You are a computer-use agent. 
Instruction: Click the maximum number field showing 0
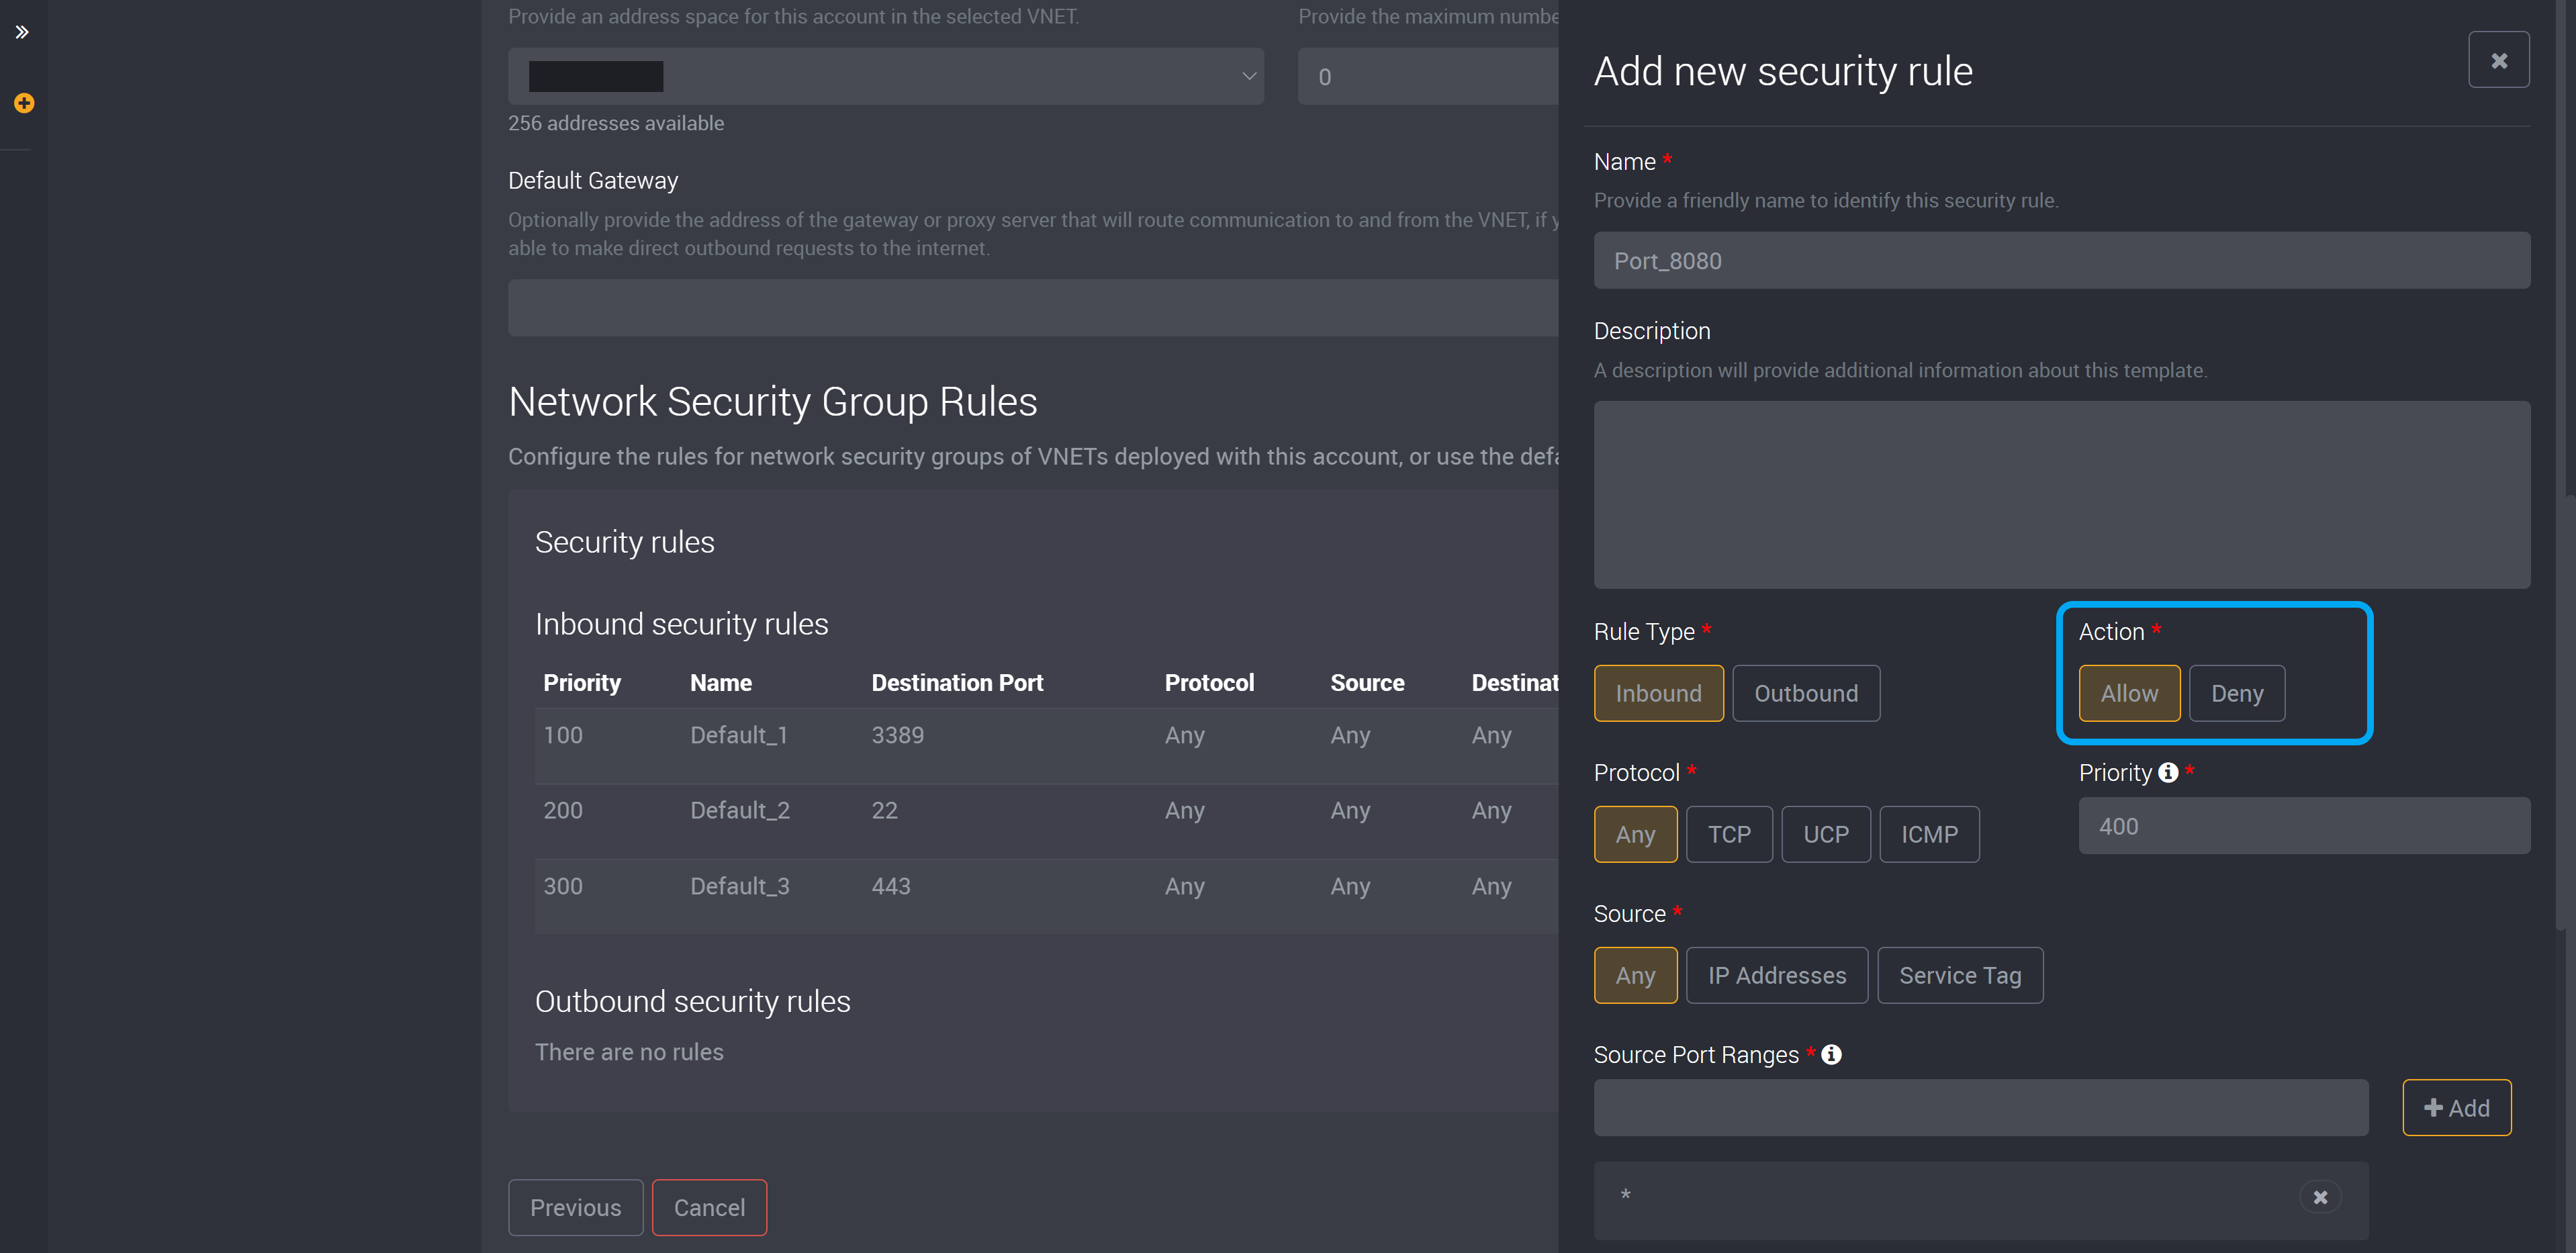[x=1428, y=76]
